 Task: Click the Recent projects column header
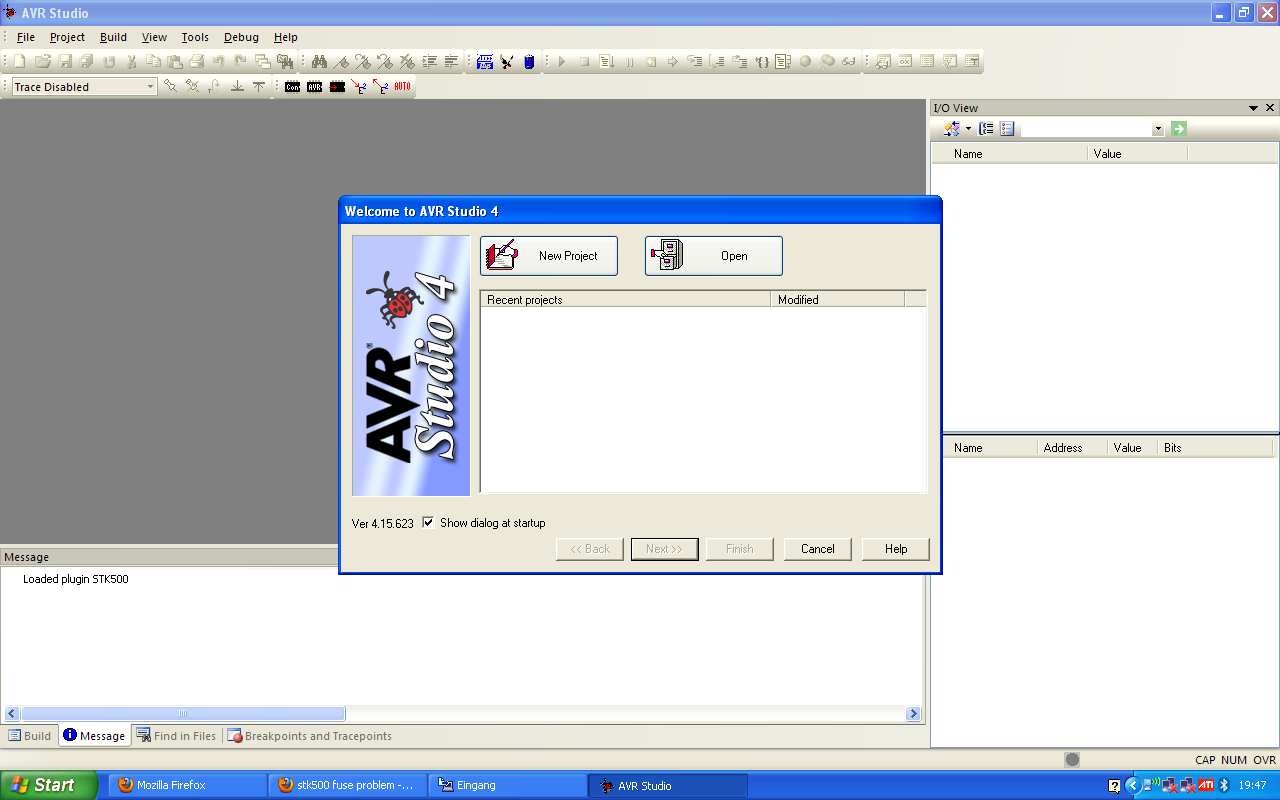[x=626, y=299]
